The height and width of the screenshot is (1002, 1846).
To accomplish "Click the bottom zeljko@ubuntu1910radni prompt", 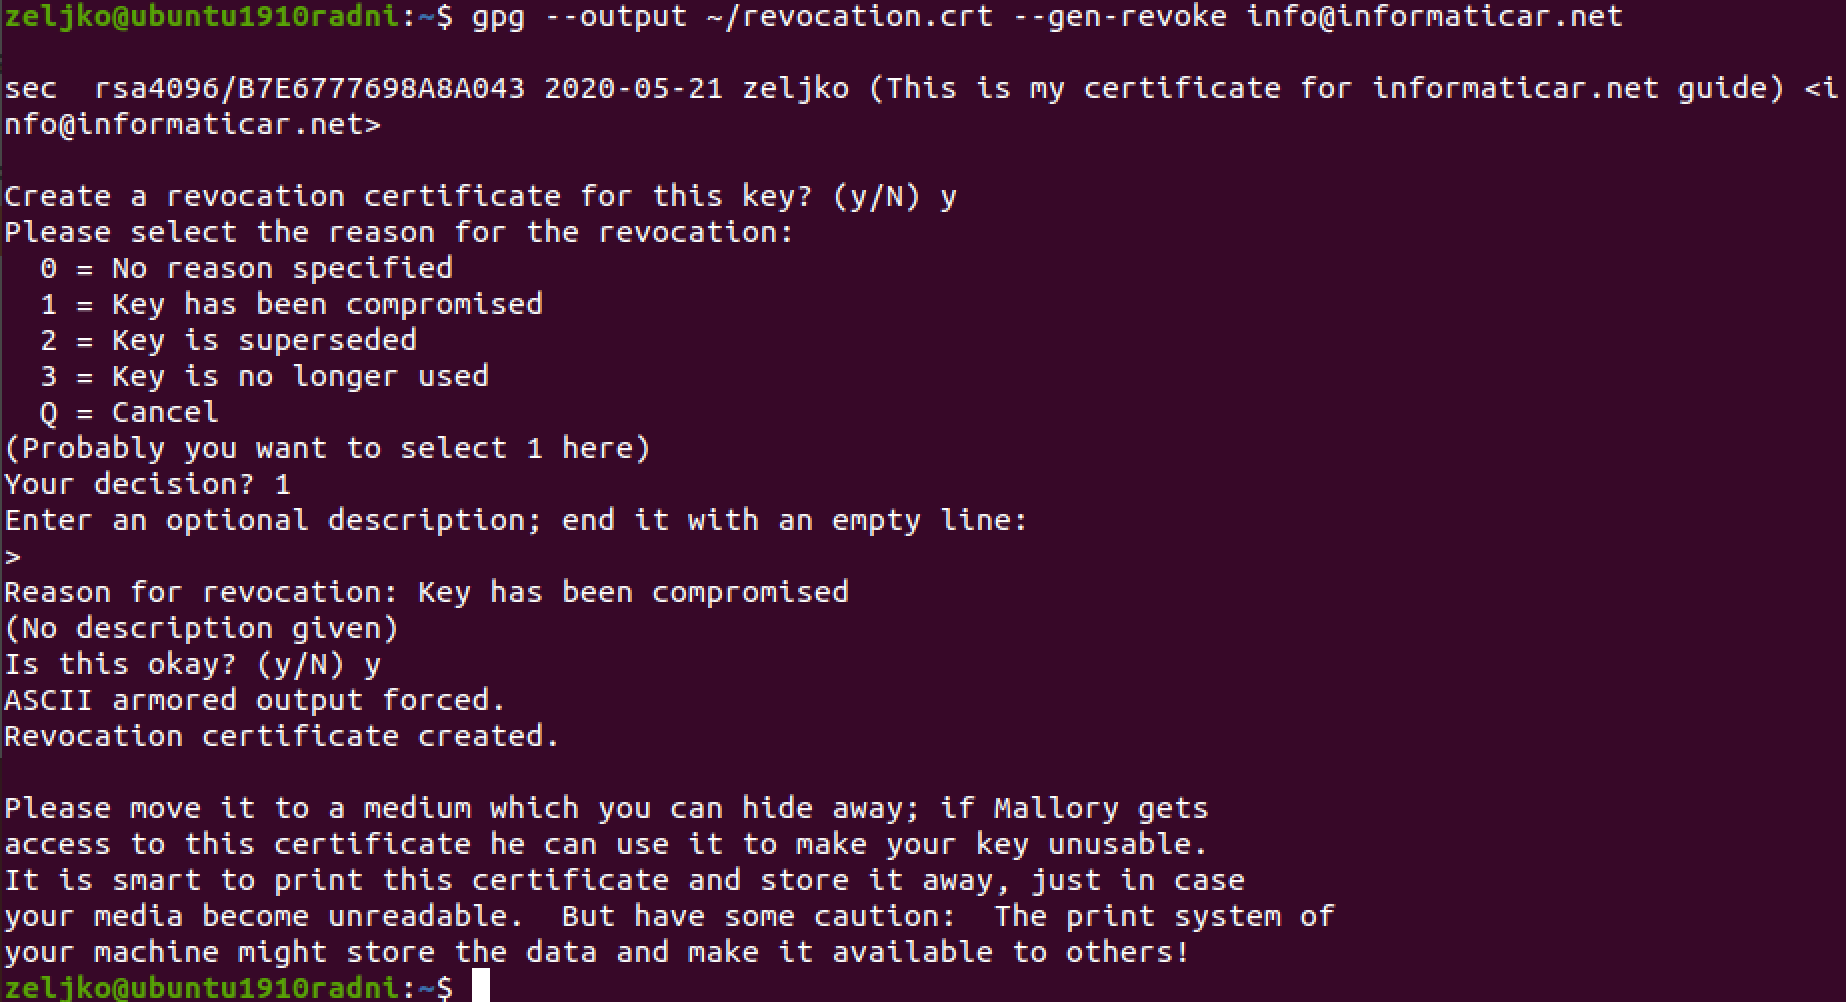I will (x=228, y=988).
